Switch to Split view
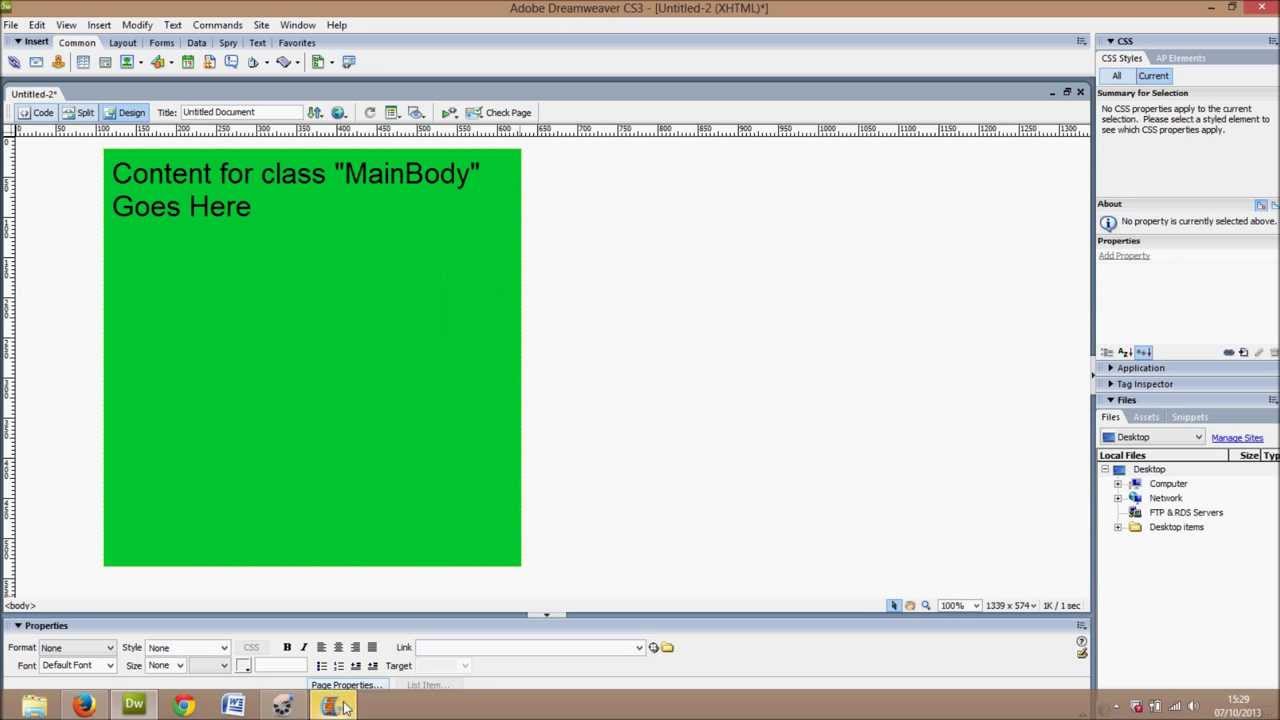Screen dimensions: 1280x720 (77, 112)
